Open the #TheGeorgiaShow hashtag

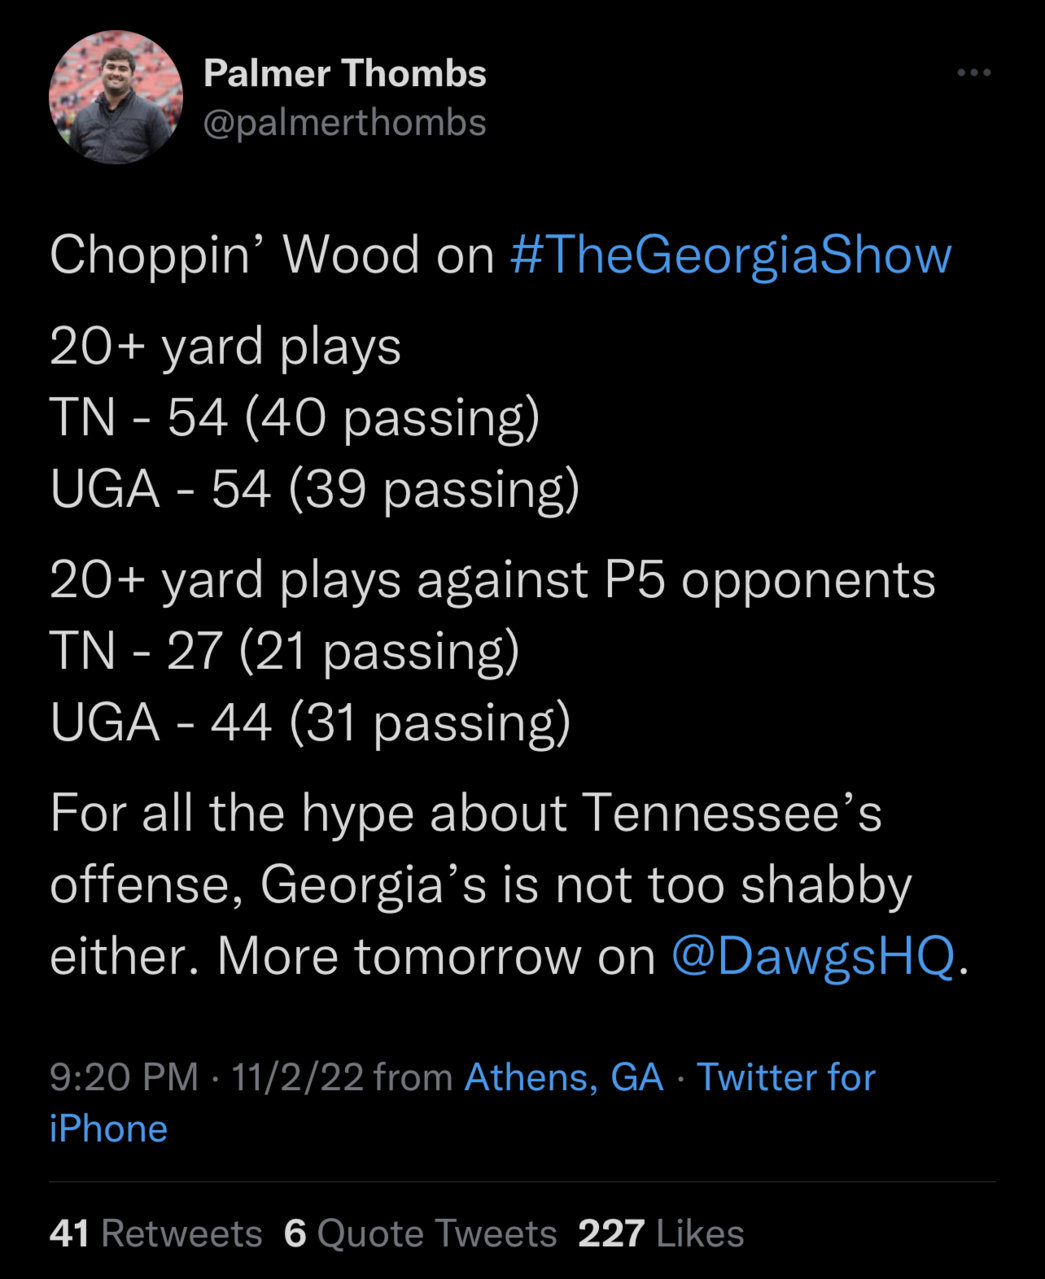pos(731,255)
